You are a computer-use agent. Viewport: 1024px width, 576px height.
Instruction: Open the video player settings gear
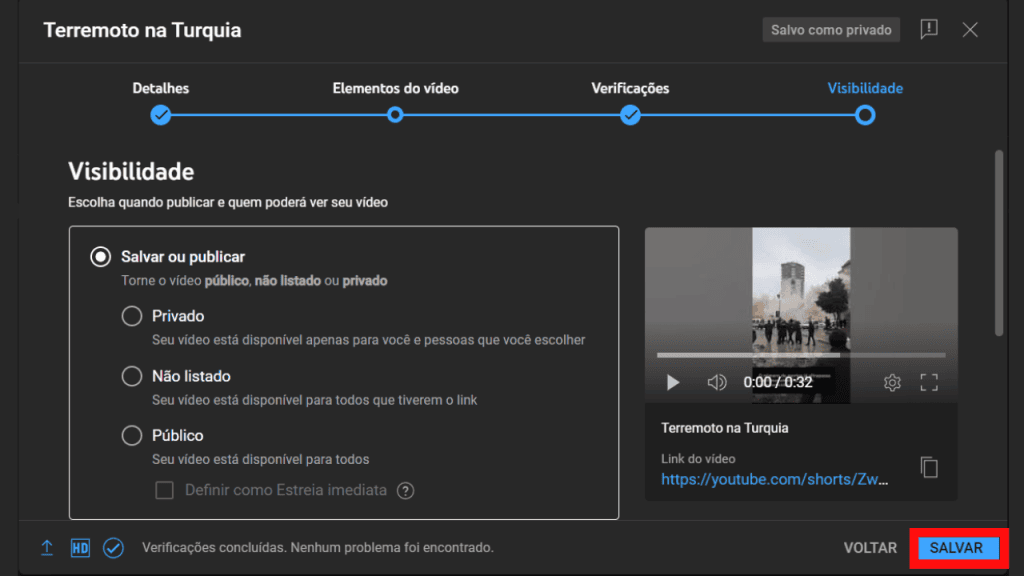(892, 382)
